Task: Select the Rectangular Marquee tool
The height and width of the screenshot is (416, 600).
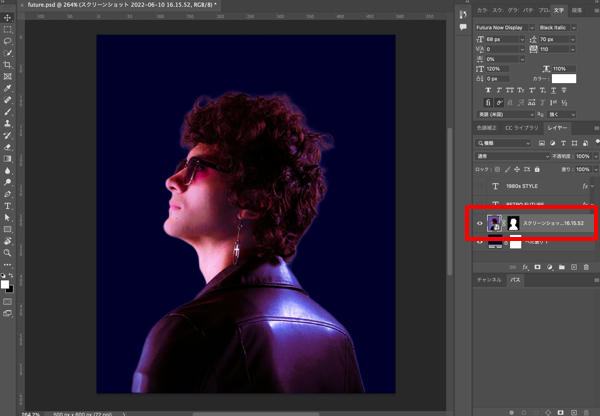Action: (x=7, y=29)
